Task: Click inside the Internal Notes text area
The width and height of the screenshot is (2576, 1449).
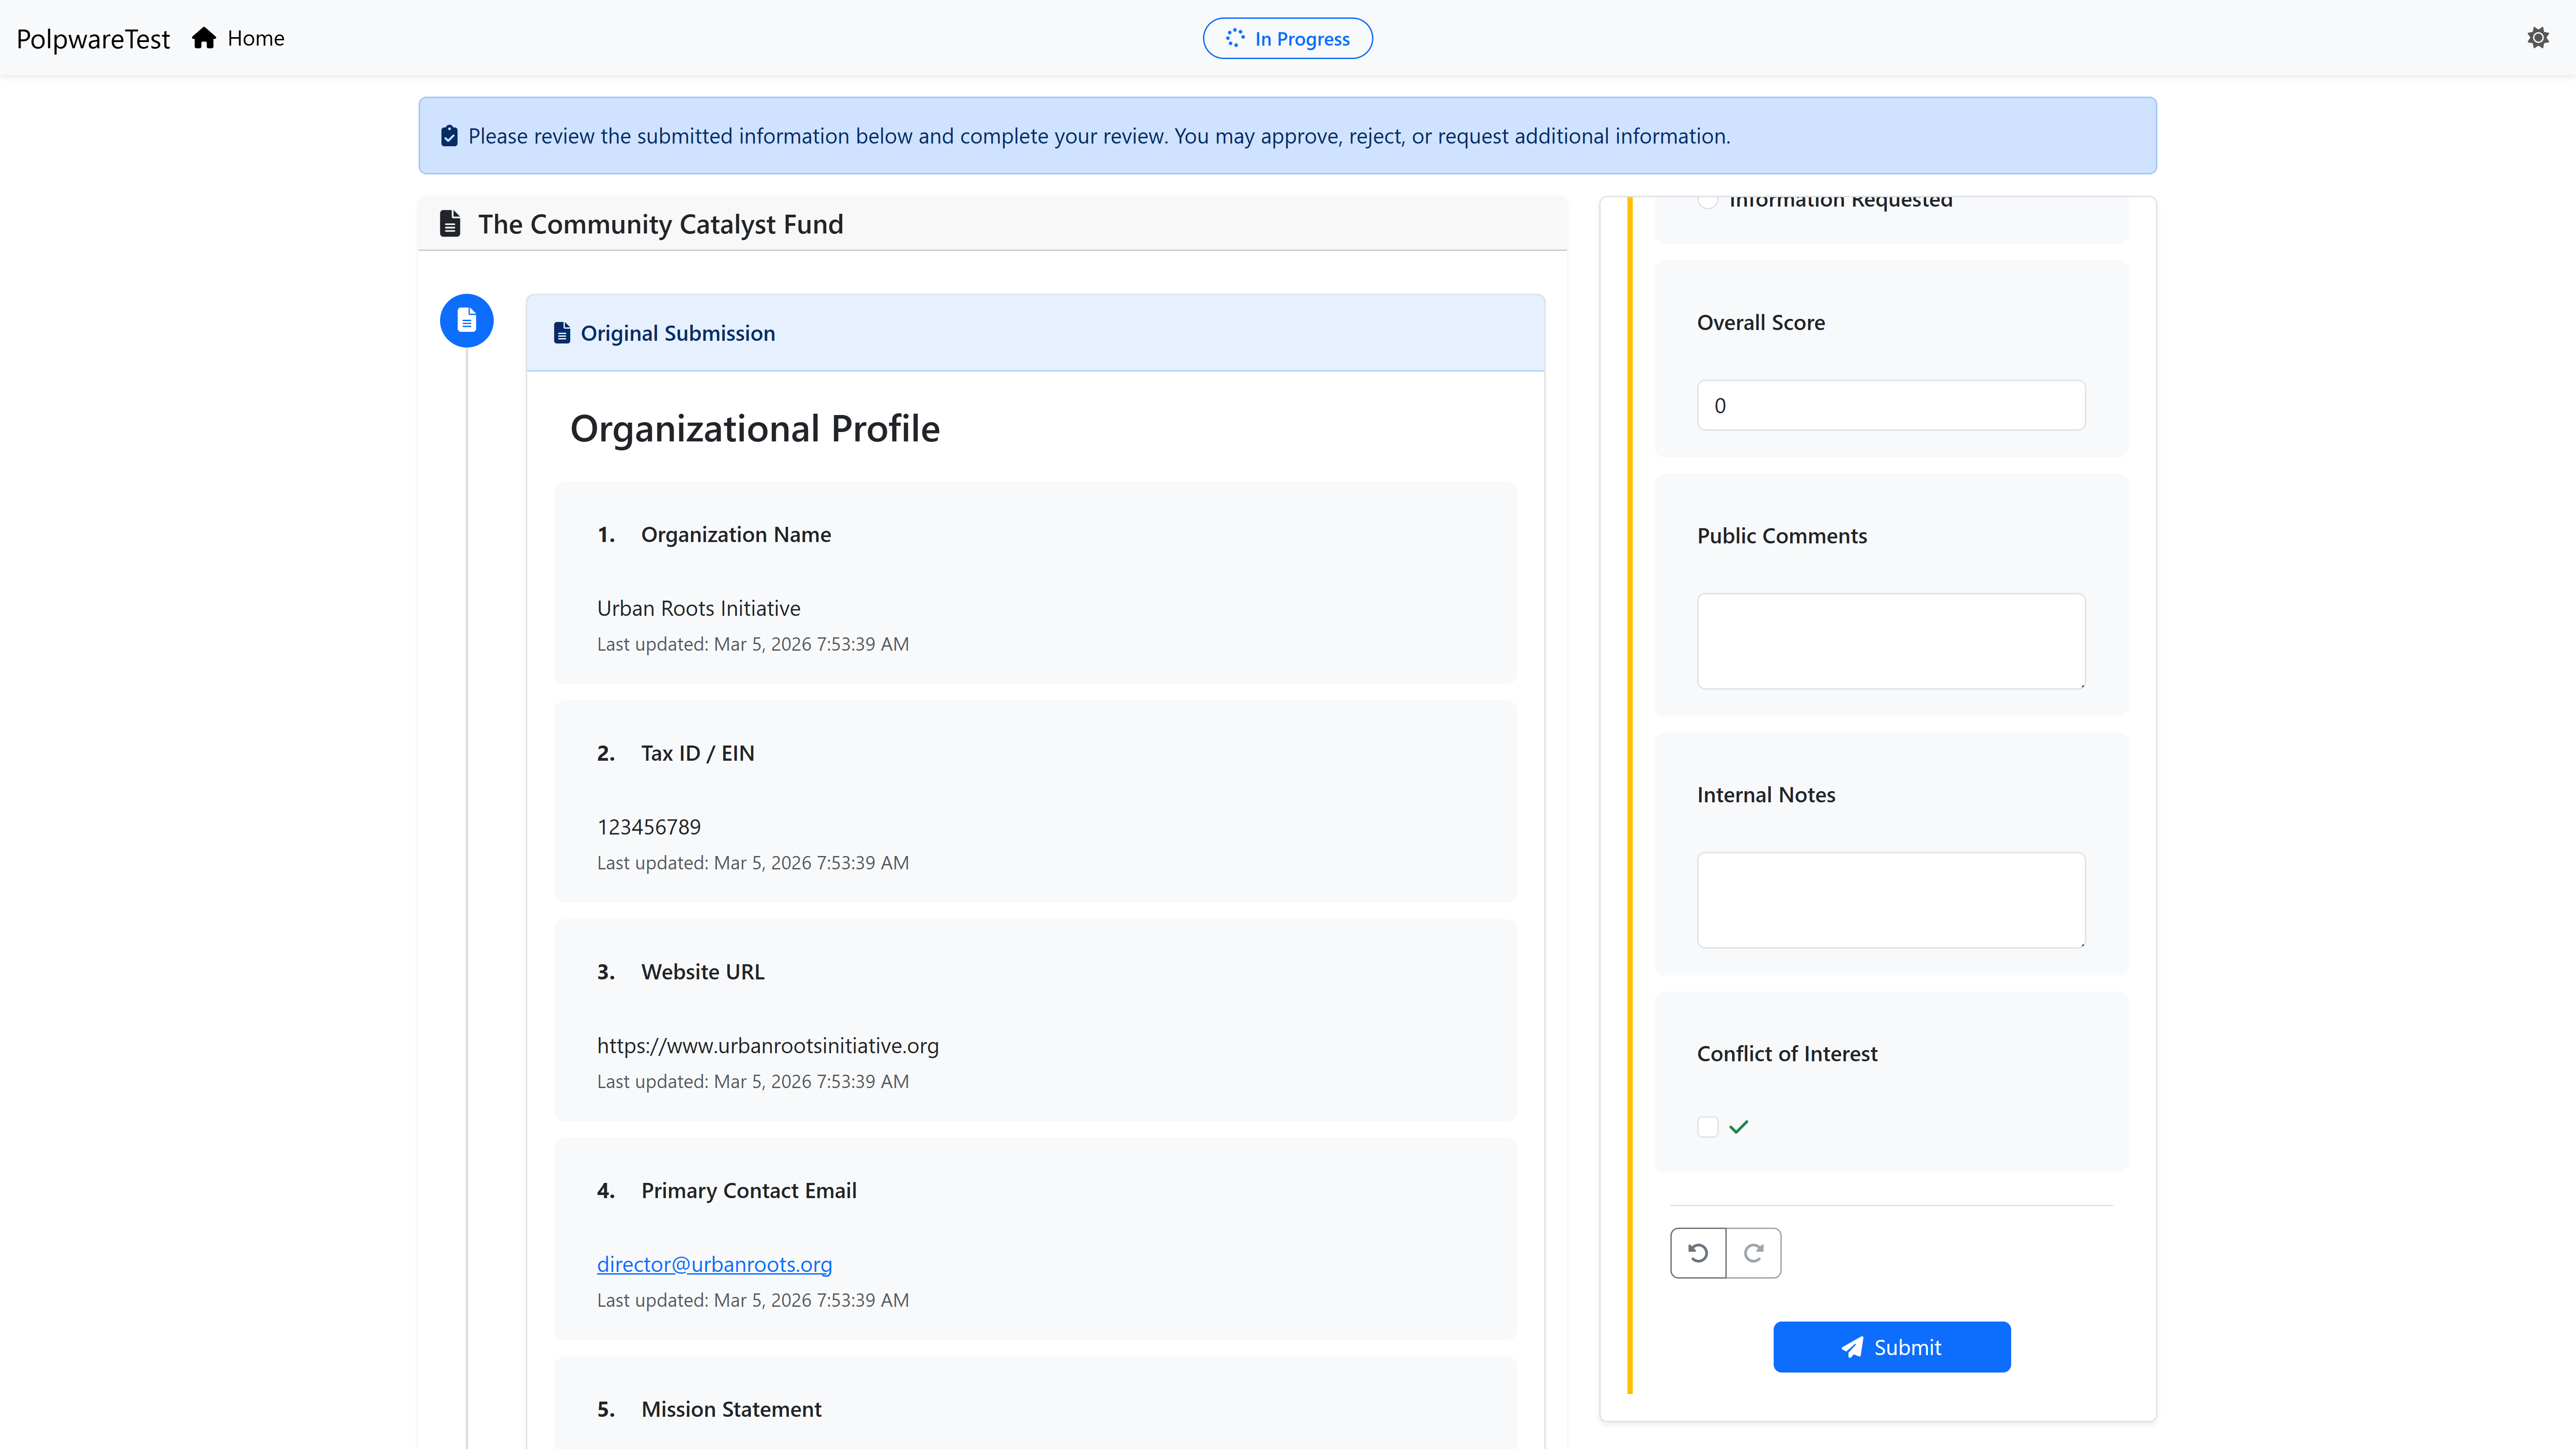Action: (x=1890, y=899)
